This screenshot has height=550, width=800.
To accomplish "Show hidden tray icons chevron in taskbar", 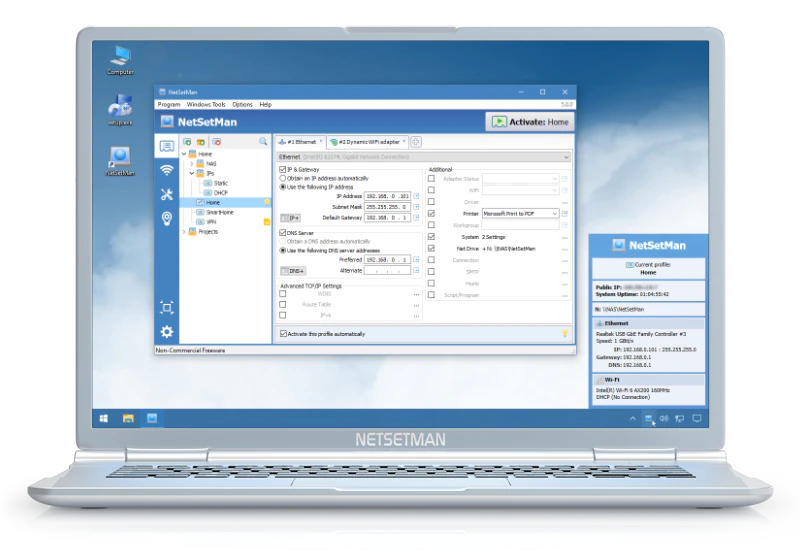I will [633, 418].
